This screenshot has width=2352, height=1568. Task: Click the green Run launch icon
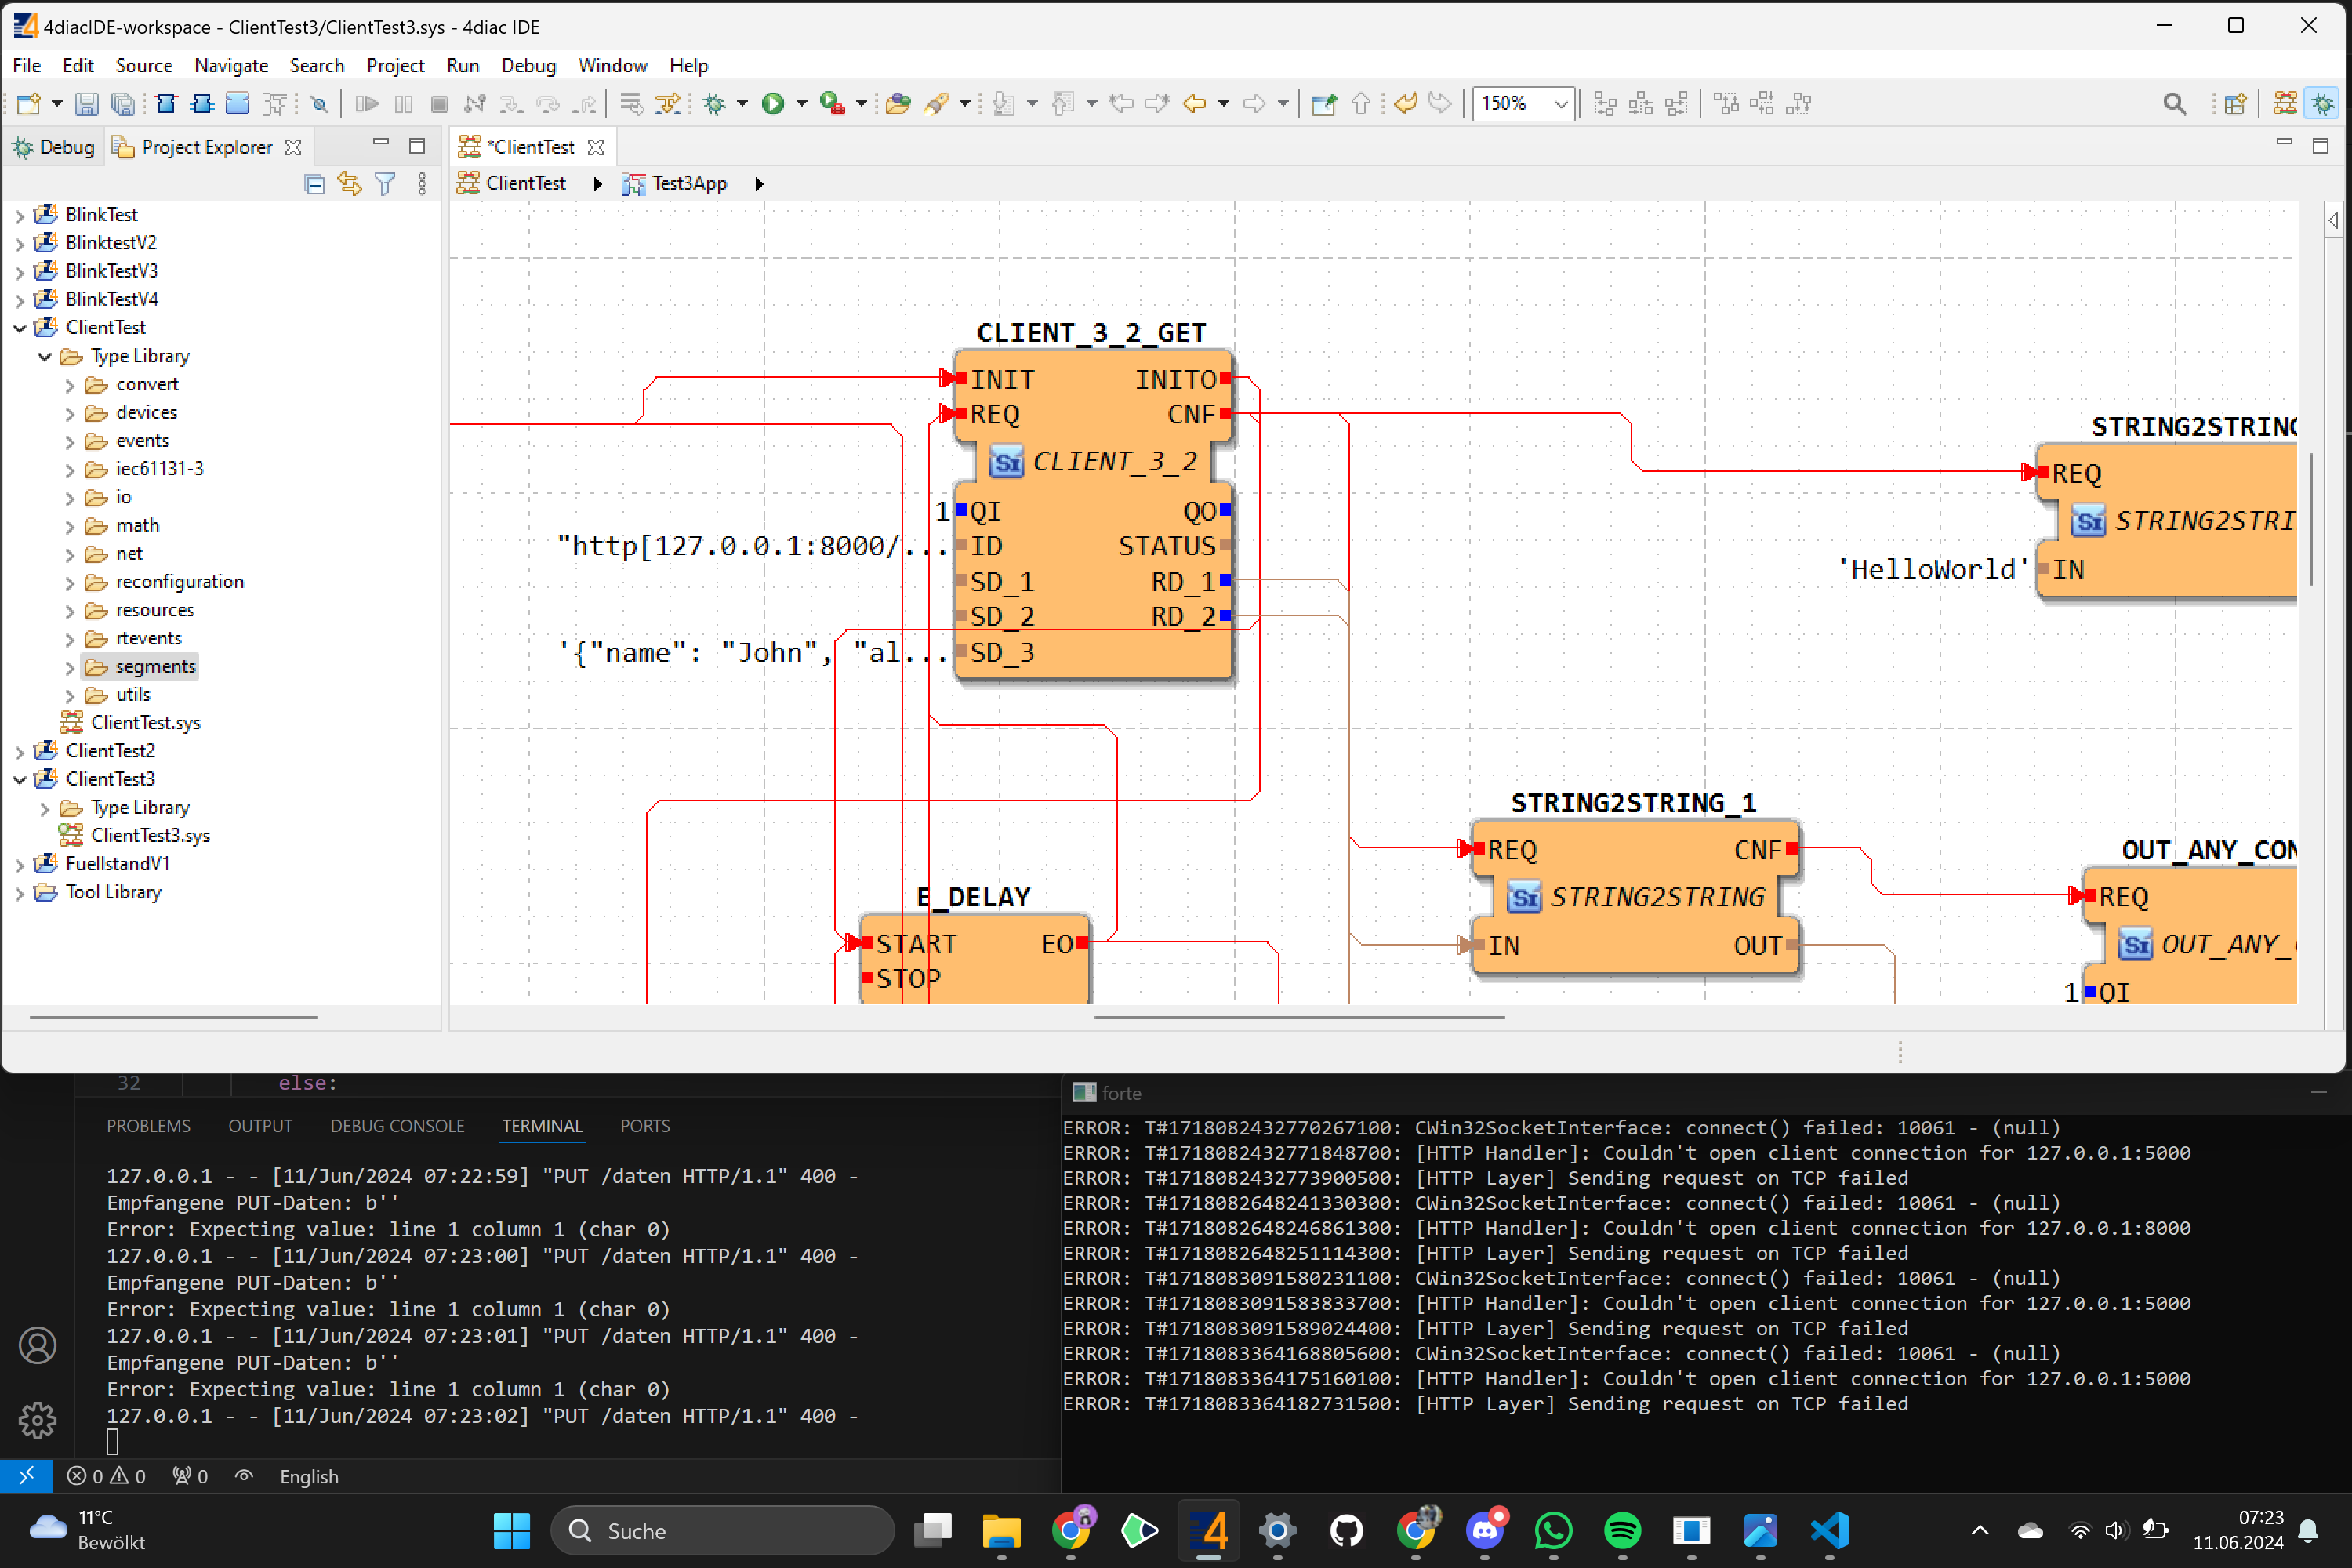pos(772,104)
